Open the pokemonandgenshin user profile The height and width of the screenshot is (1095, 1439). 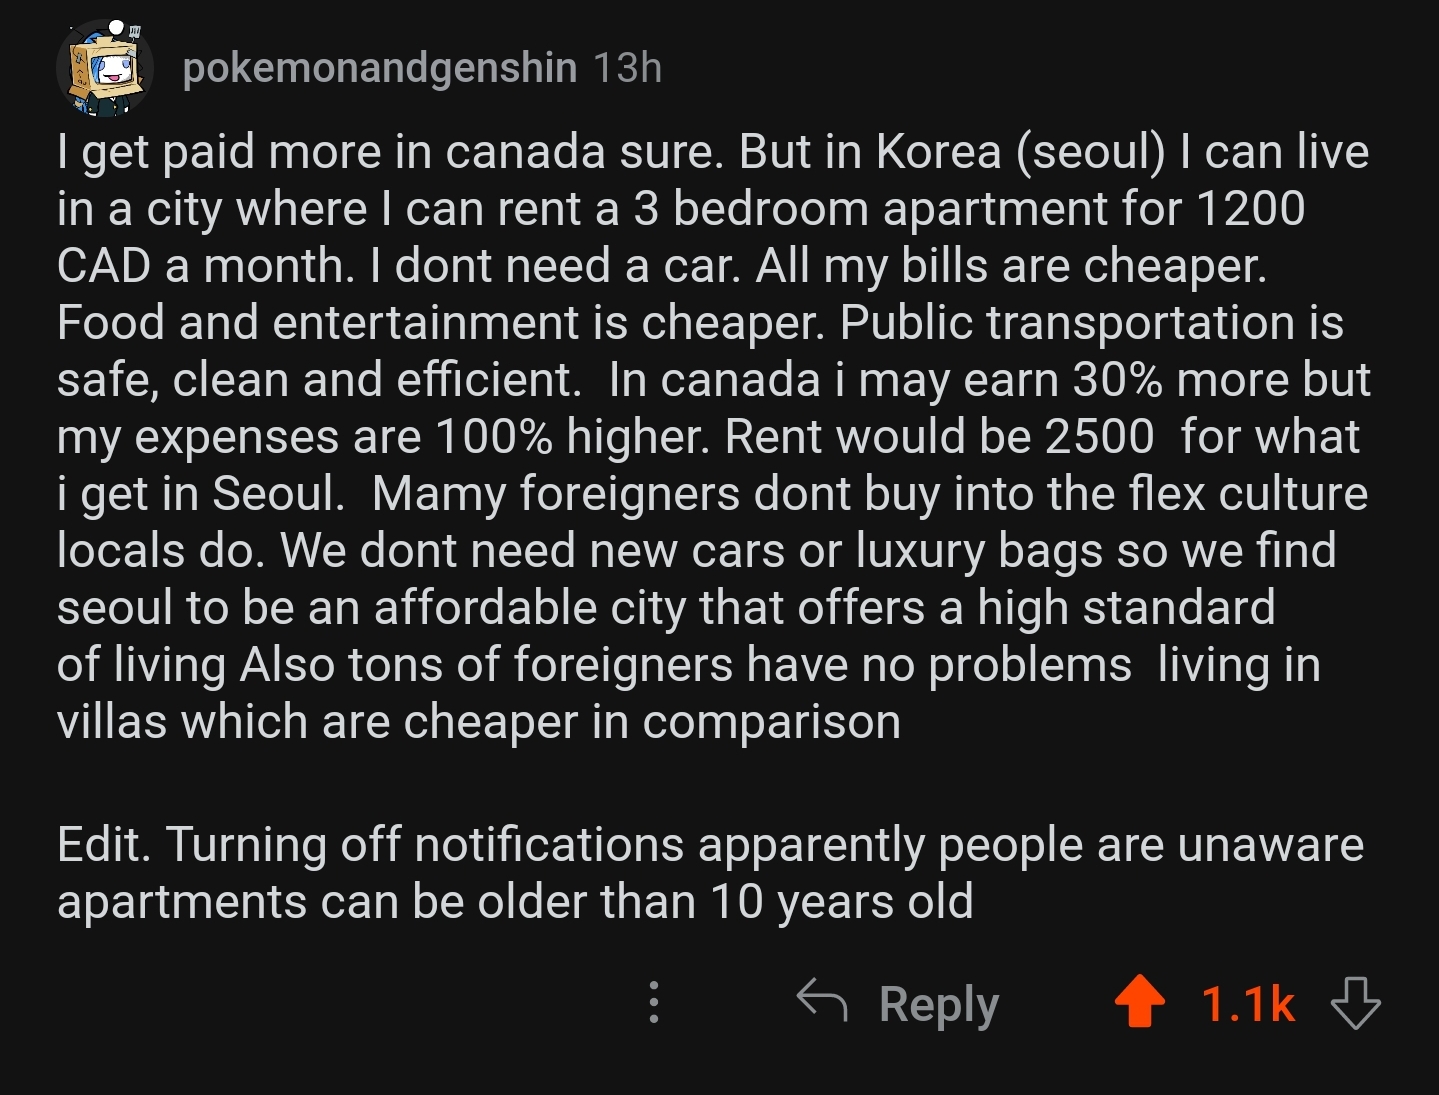[380, 68]
